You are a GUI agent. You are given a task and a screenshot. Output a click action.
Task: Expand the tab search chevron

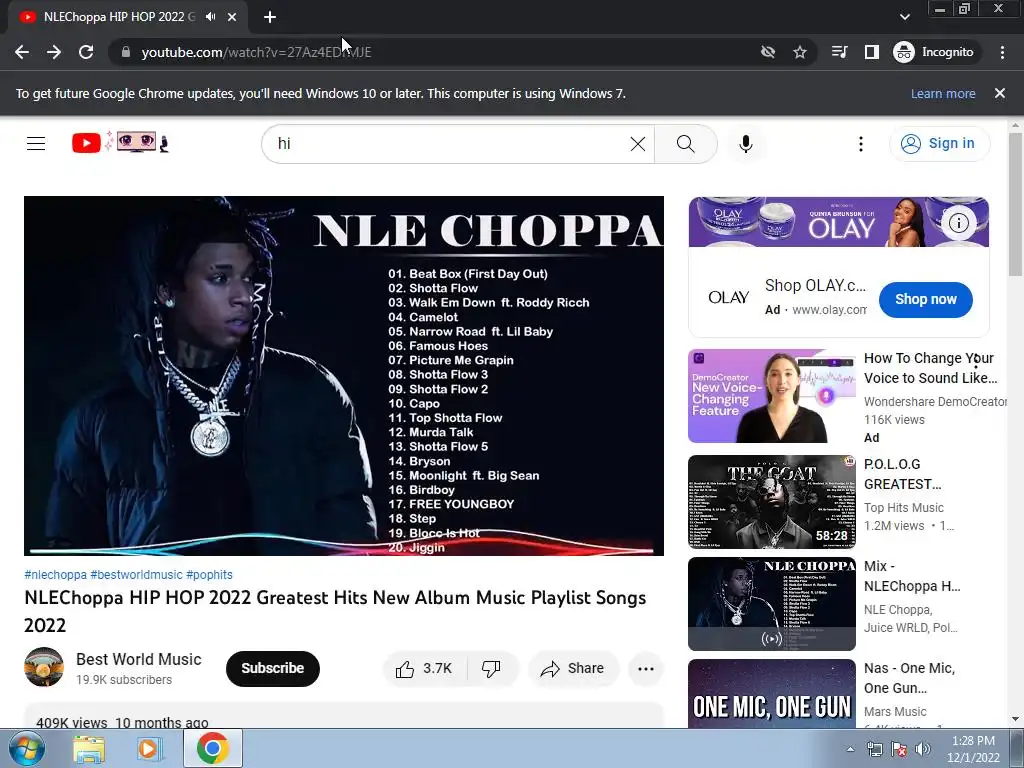tap(905, 17)
